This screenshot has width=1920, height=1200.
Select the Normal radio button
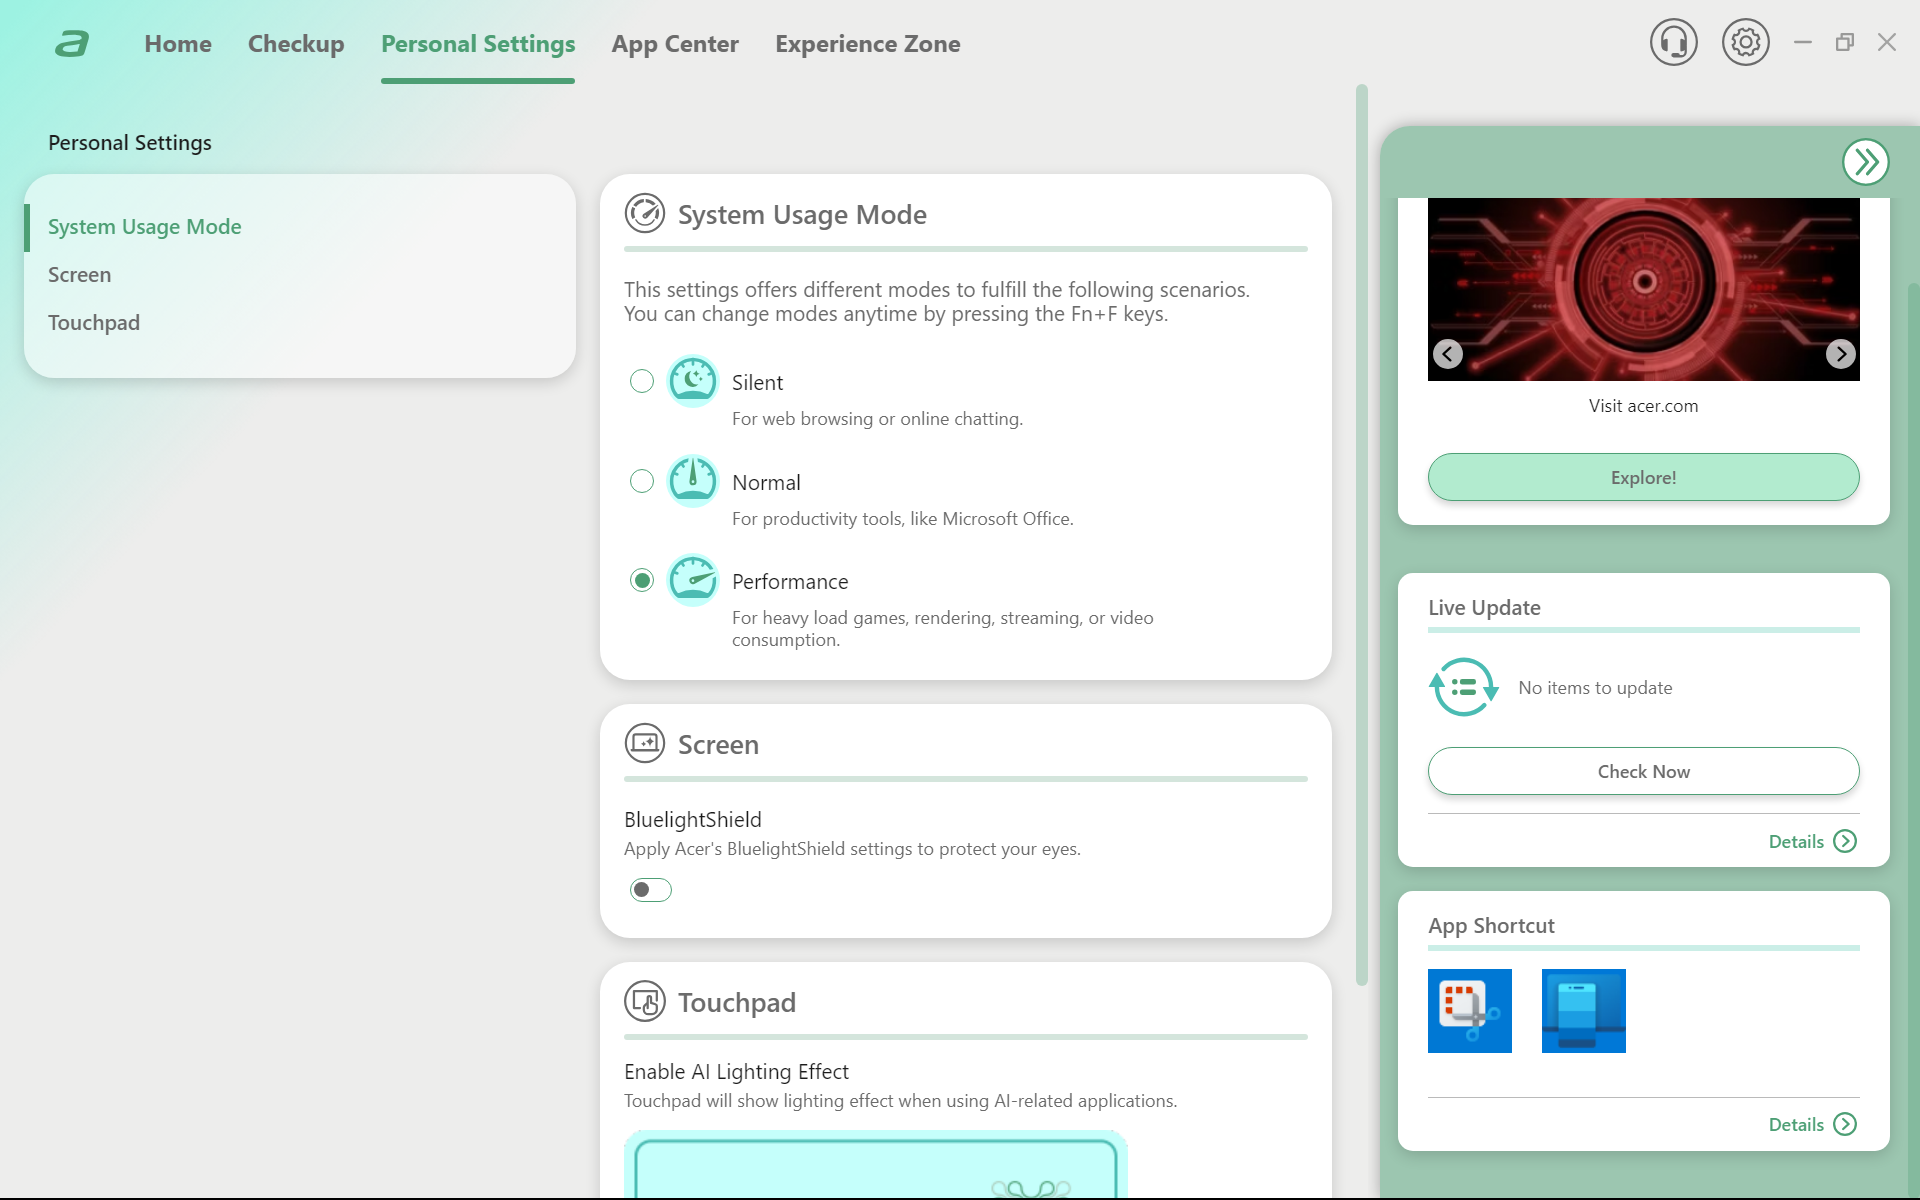click(642, 481)
